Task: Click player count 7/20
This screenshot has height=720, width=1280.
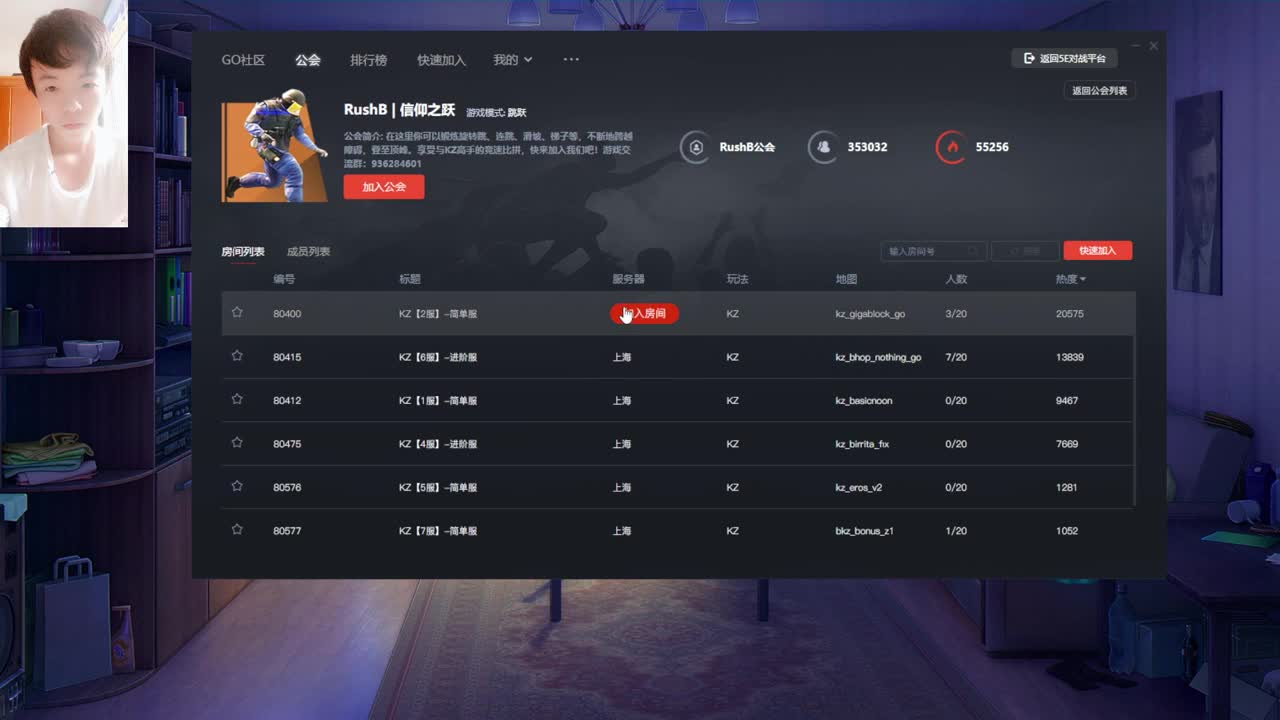Action: (956, 357)
